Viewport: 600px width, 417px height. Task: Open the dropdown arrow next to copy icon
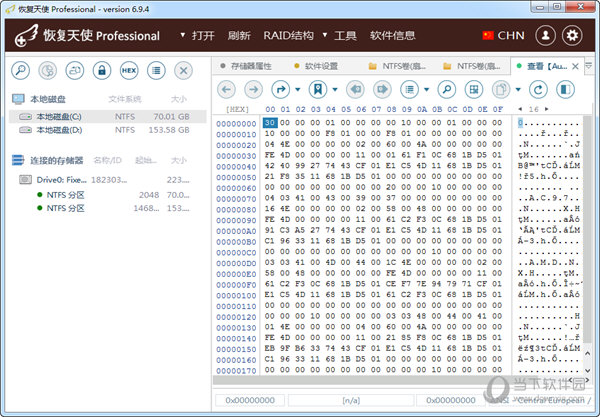(x=518, y=90)
